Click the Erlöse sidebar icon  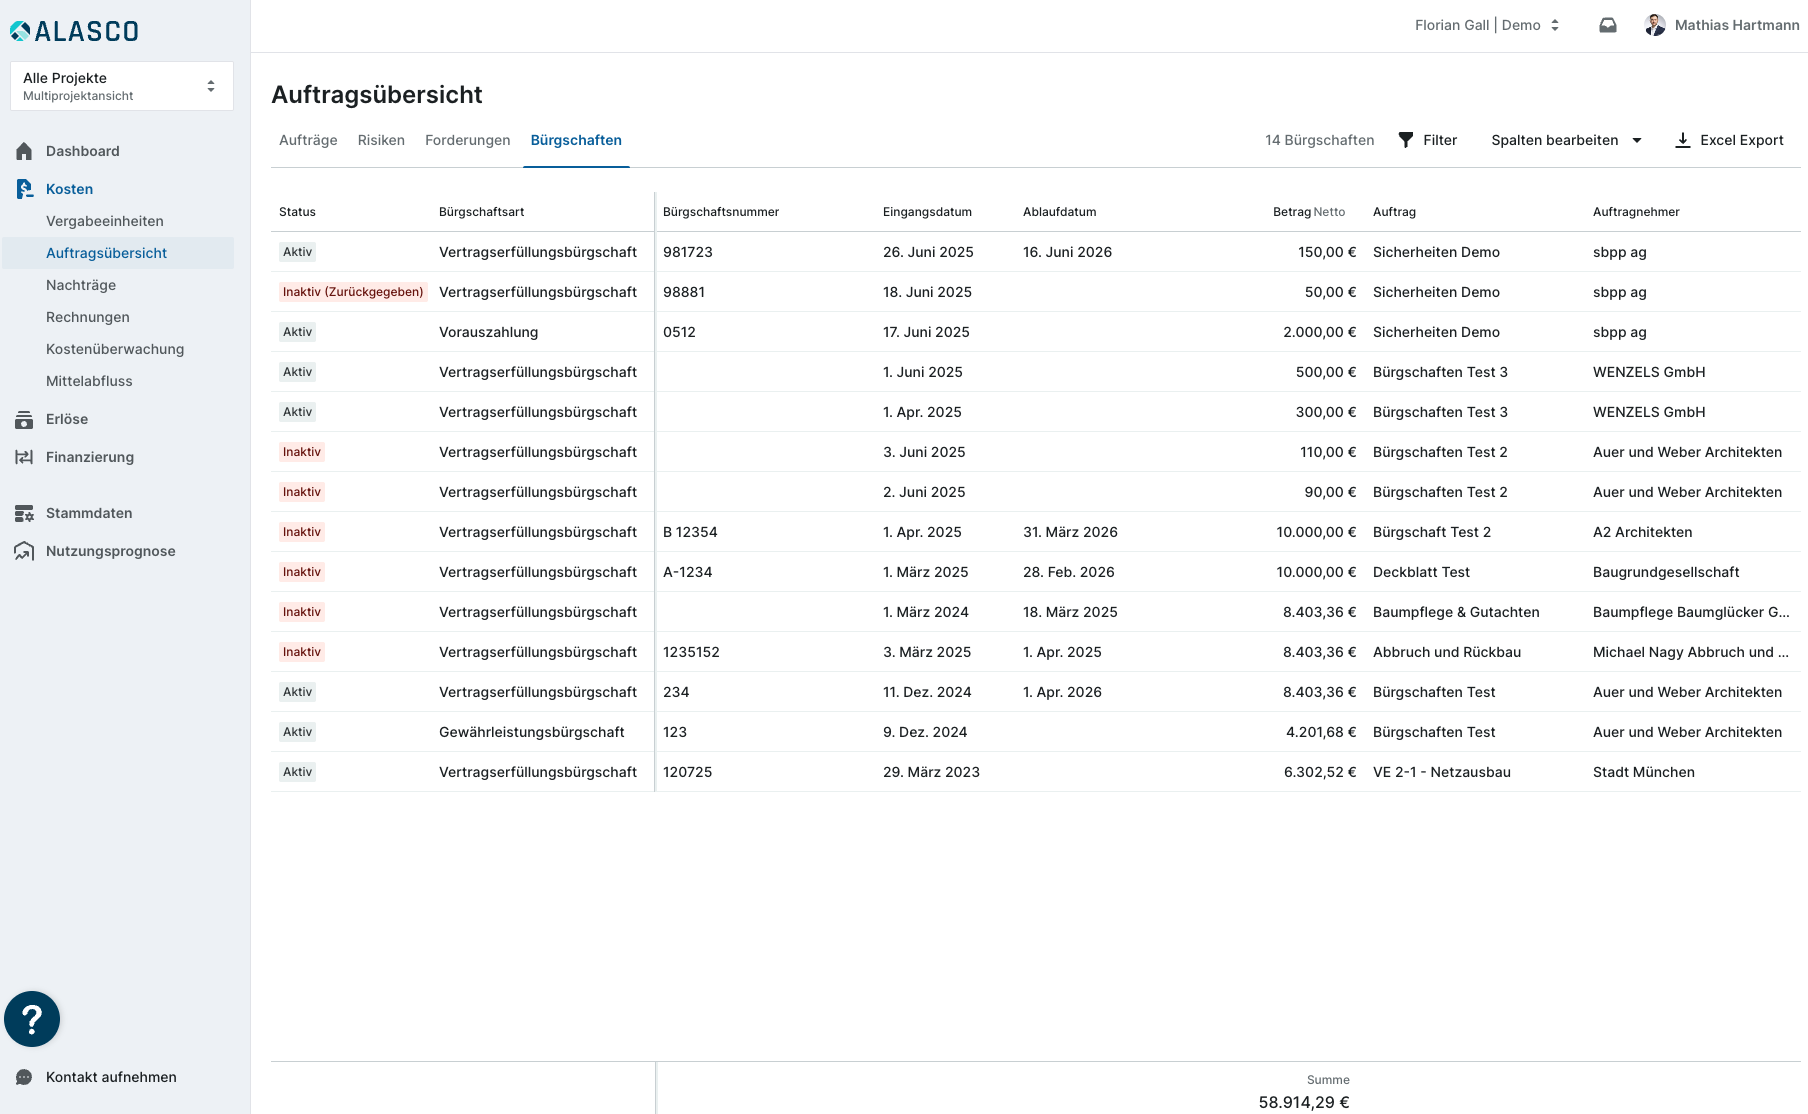click(24, 420)
